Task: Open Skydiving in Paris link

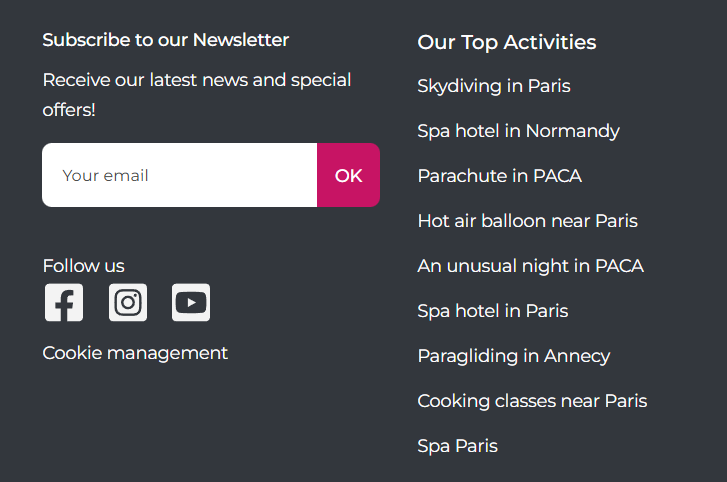Action: pyautogui.click(x=494, y=86)
